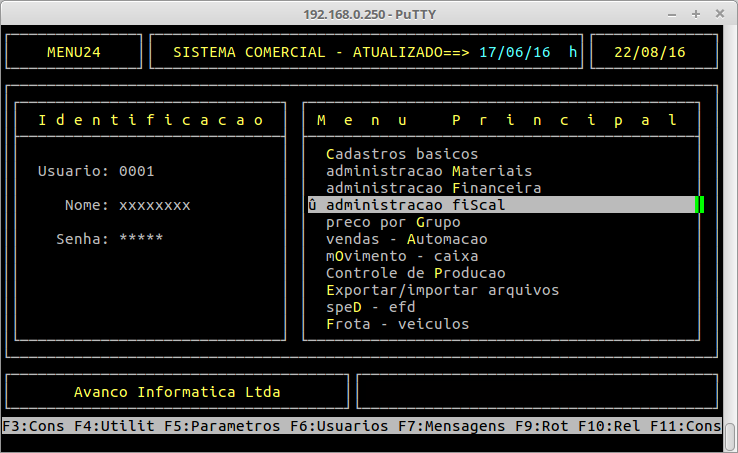The image size is (738, 453).
Task: Open administracao Materiais menu entry
Action: click(429, 171)
